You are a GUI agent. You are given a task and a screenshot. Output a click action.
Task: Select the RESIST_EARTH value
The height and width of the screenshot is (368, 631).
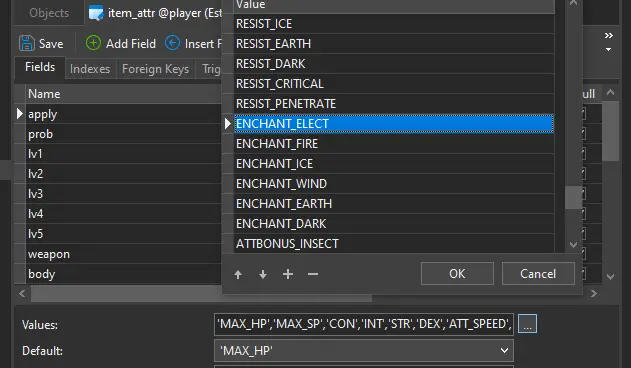click(x=394, y=43)
